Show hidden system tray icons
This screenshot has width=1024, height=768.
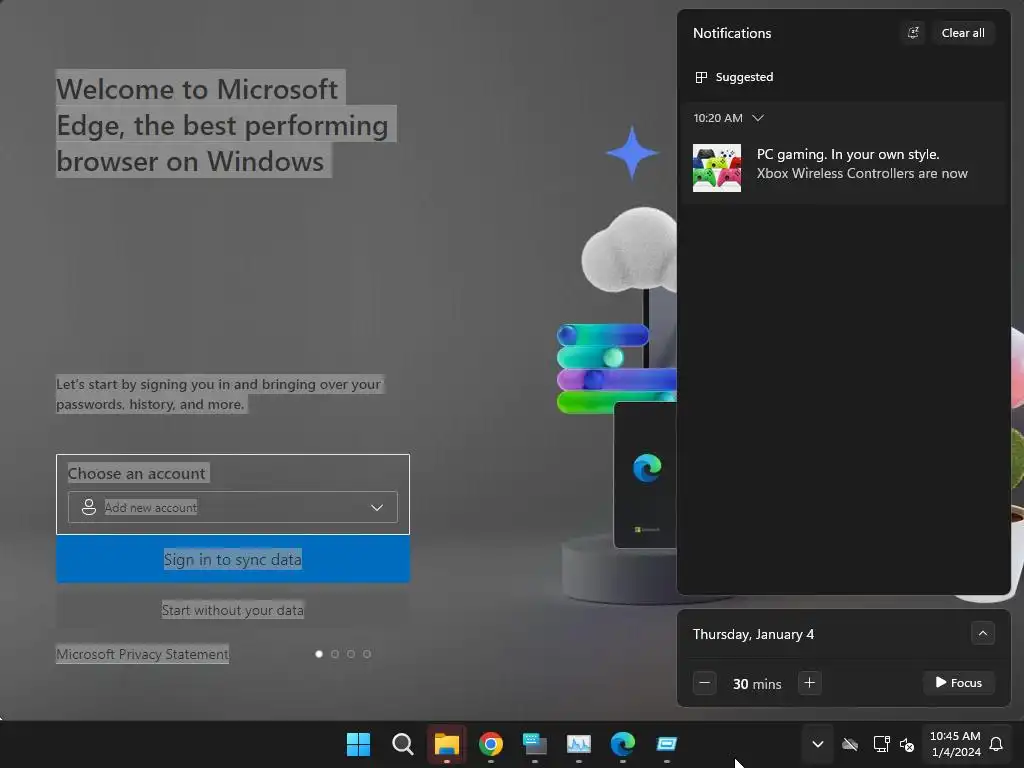818,744
